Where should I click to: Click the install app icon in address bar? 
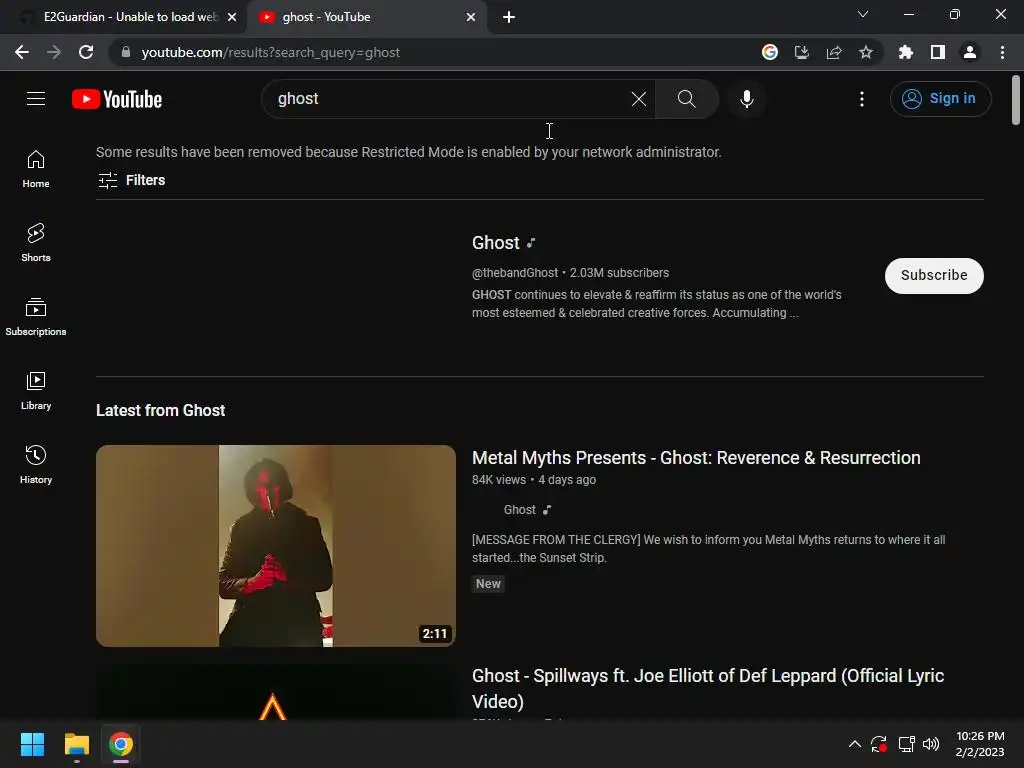pyautogui.click(x=802, y=52)
